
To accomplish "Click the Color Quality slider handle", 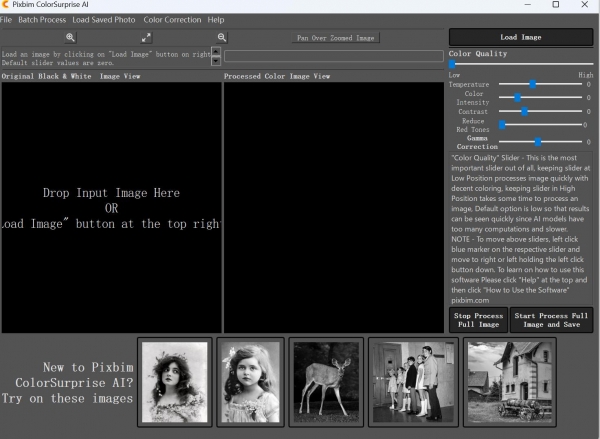I will click(x=452, y=64).
